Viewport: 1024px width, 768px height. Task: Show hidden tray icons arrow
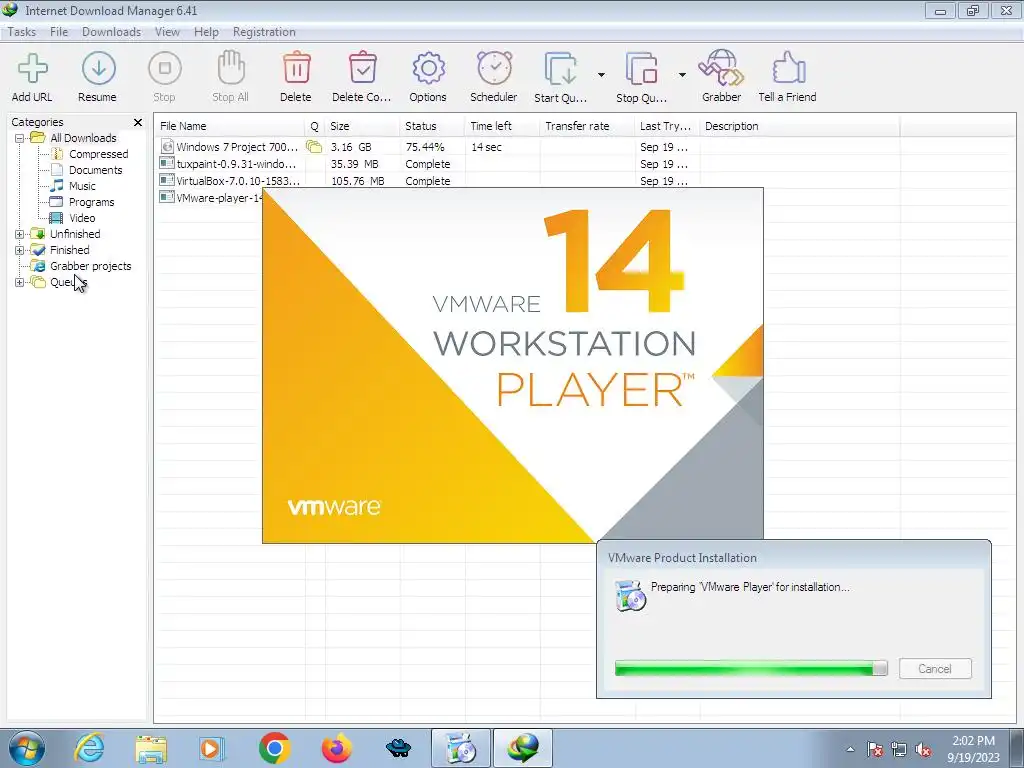850,750
